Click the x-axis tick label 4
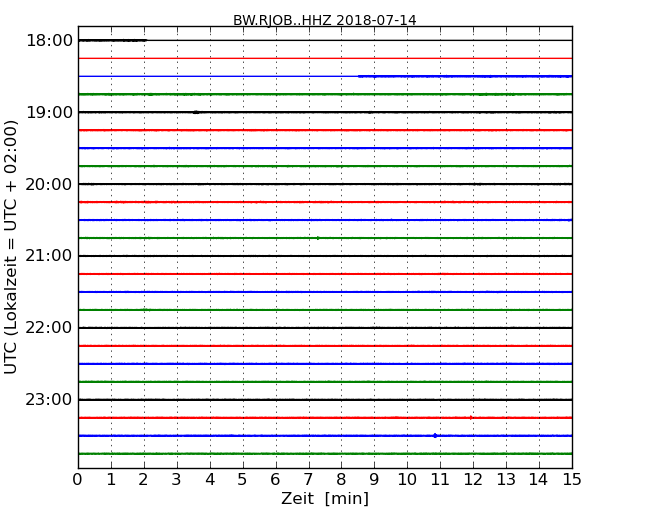Viewport: 650px width, 520px height. tap(210, 479)
